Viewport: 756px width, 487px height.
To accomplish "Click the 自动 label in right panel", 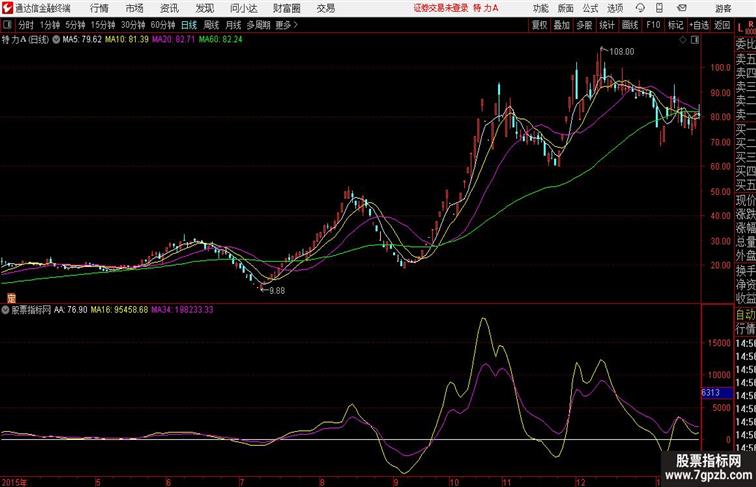I will click(x=745, y=315).
